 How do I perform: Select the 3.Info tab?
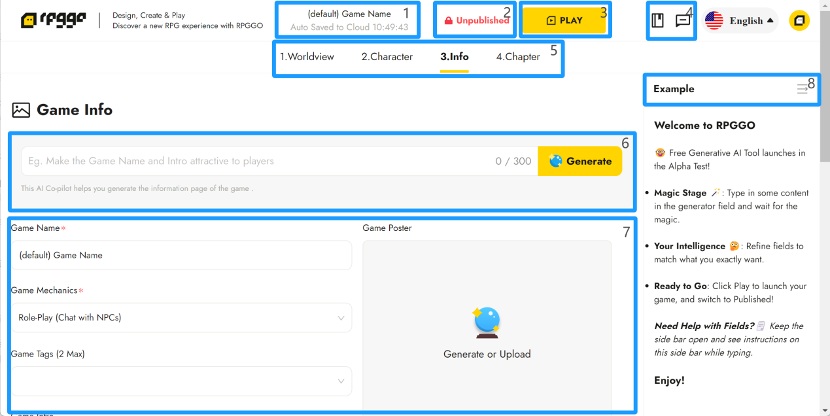[454, 57]
